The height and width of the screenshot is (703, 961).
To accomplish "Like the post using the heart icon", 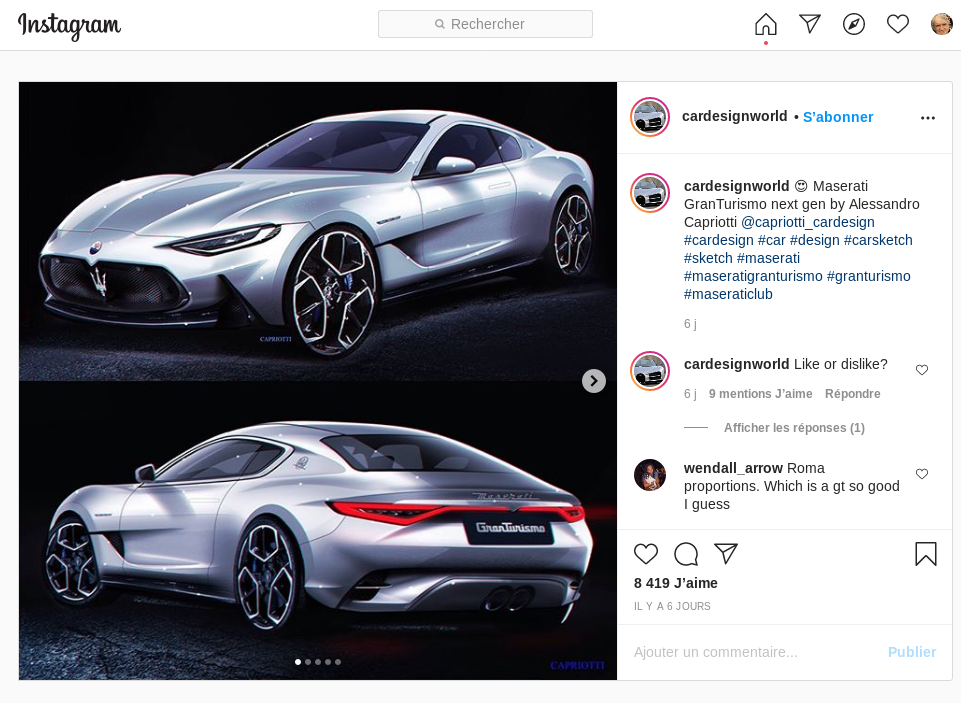I will coord(645,553).
